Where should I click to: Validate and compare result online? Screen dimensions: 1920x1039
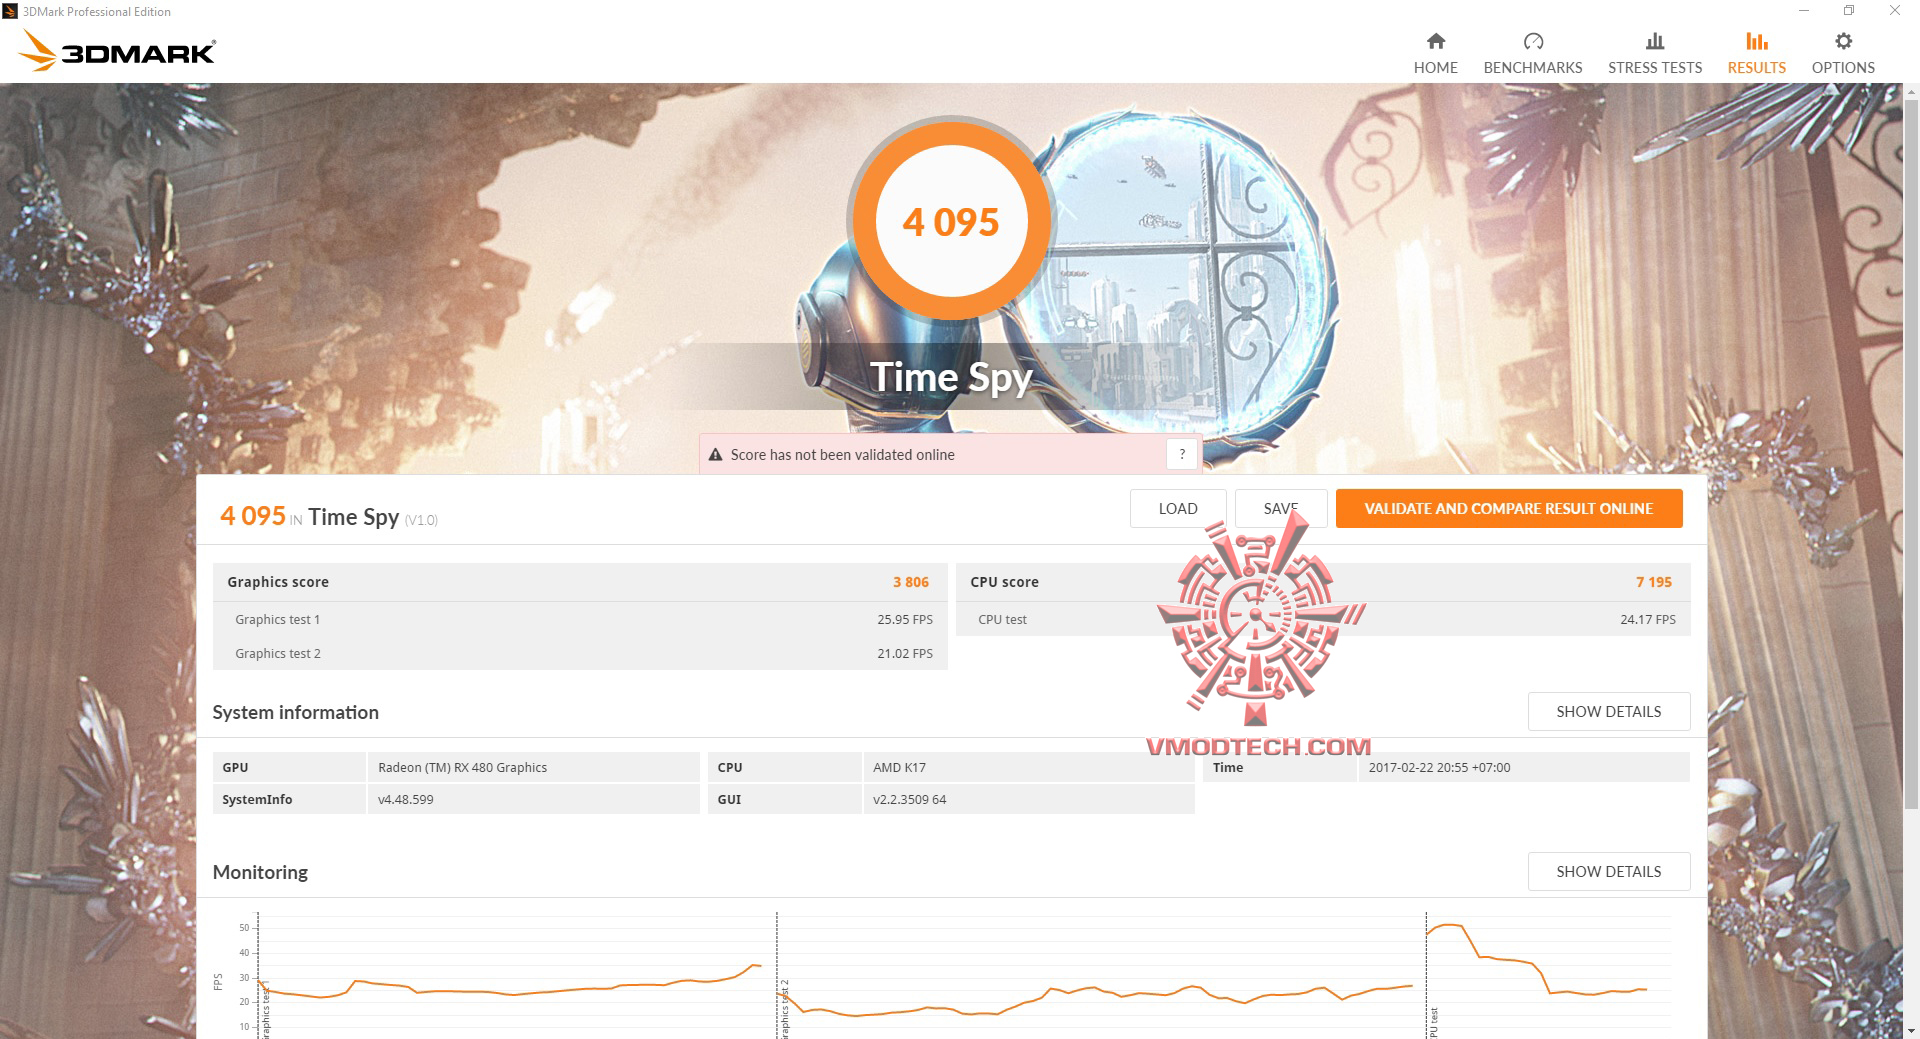tap(1509, 508)
